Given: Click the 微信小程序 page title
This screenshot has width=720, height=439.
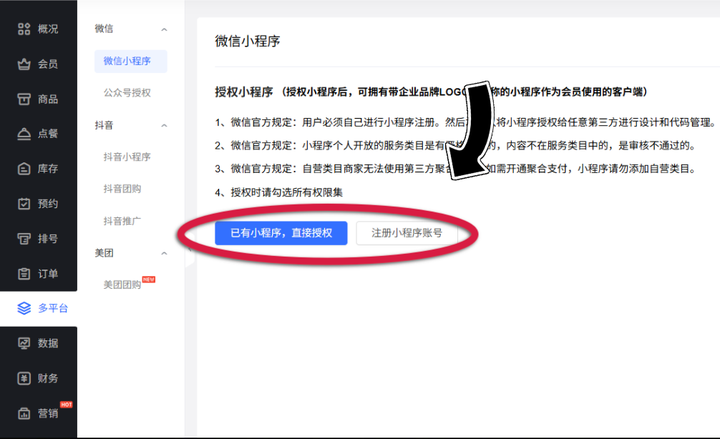Looking at the screenshot, I should point(248,41).
